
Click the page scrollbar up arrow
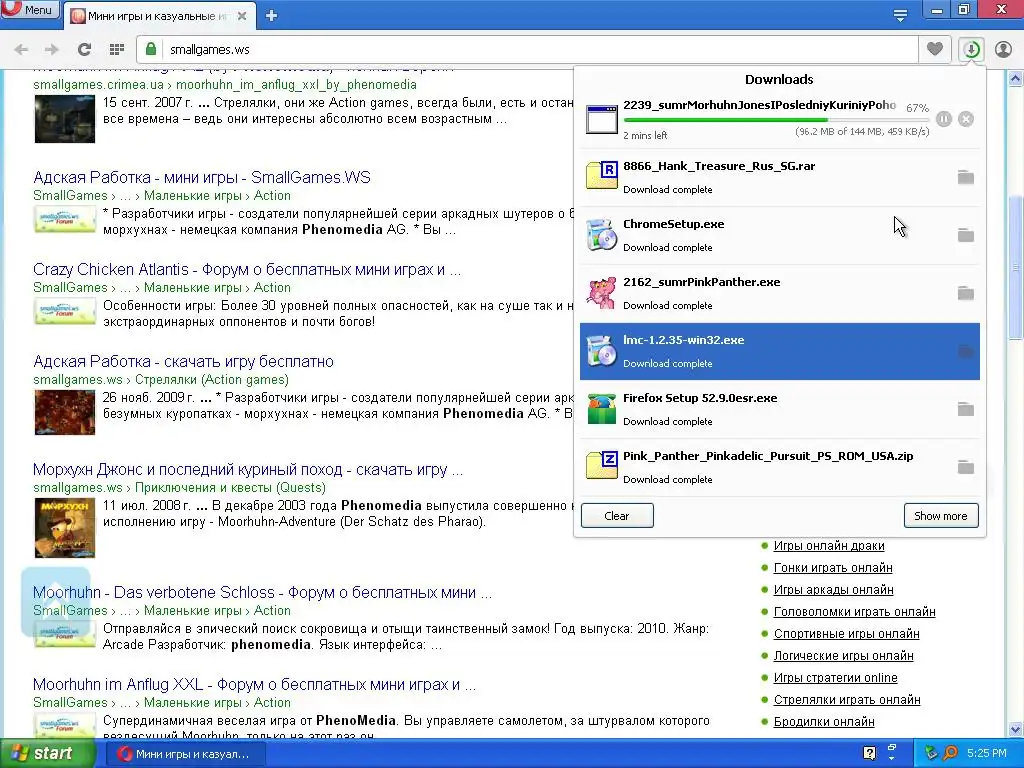tap(1016, 79)
